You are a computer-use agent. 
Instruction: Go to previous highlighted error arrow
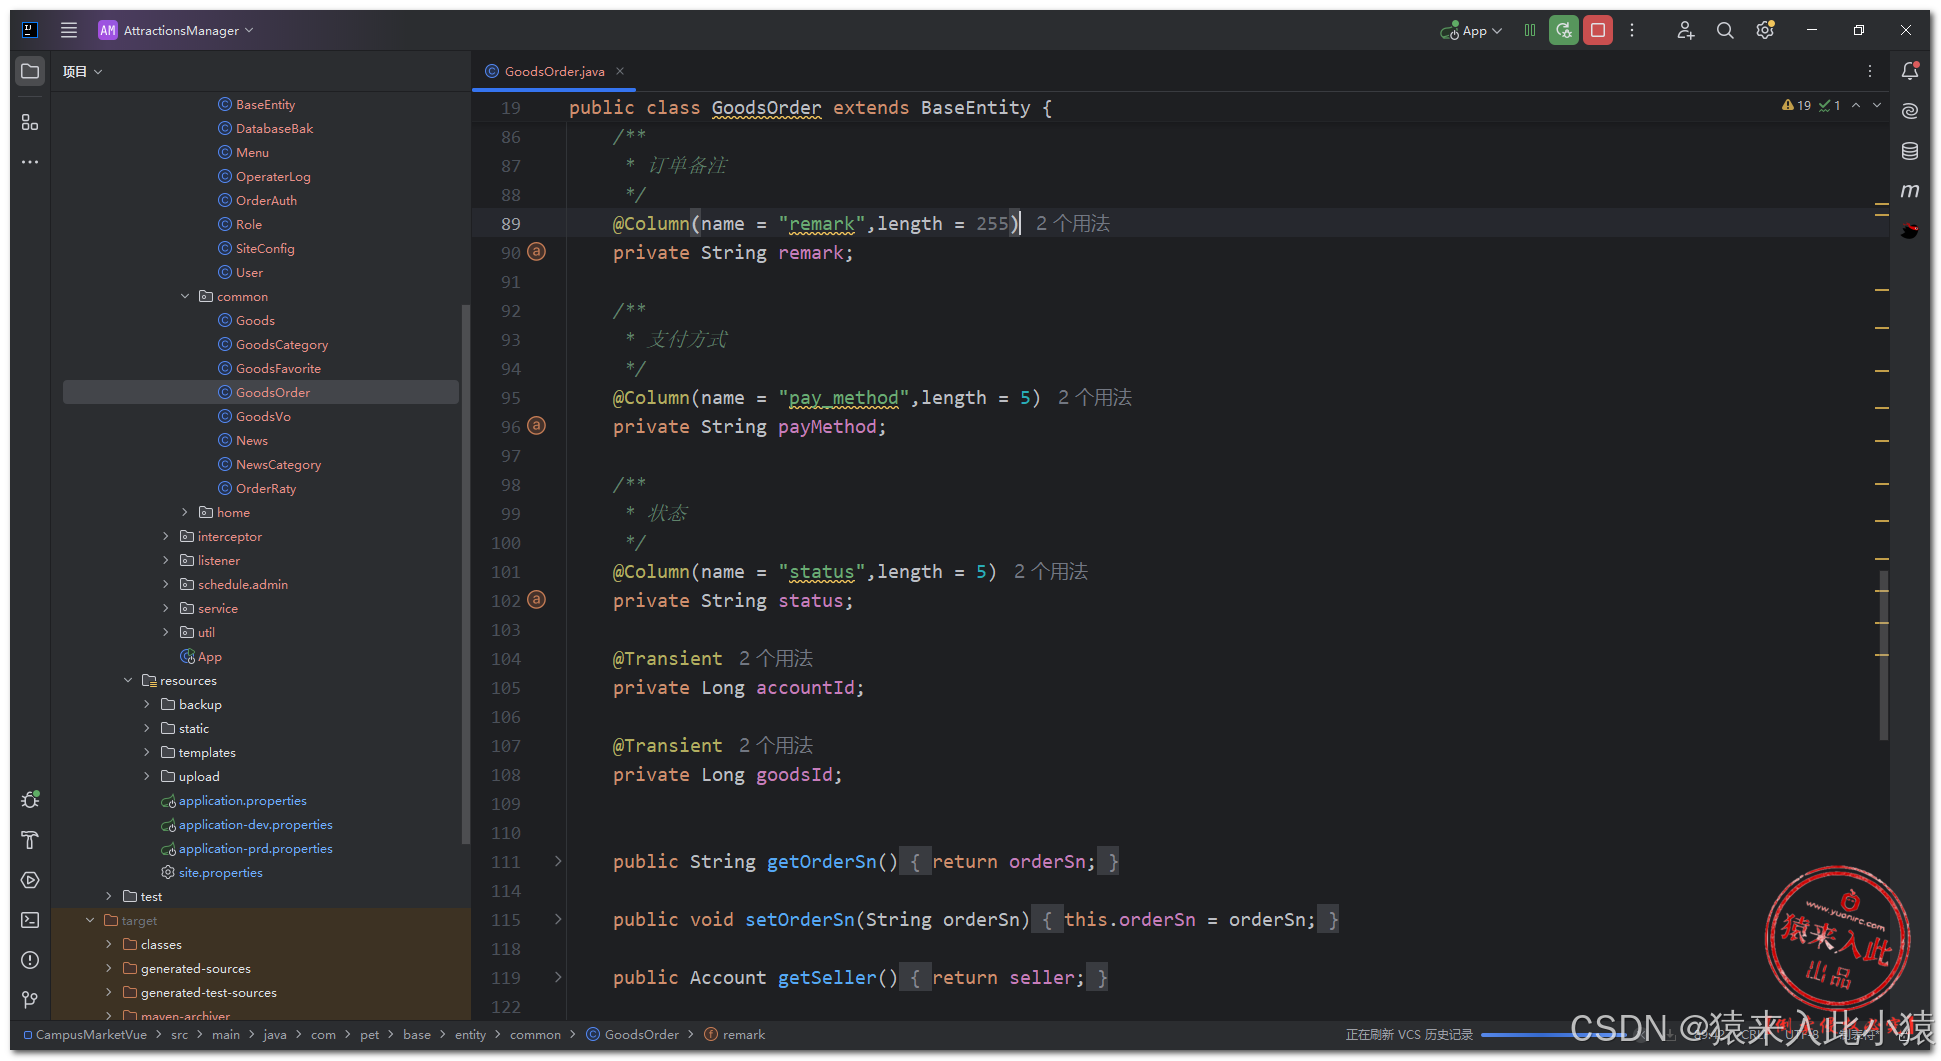(x=1856, y=105)
